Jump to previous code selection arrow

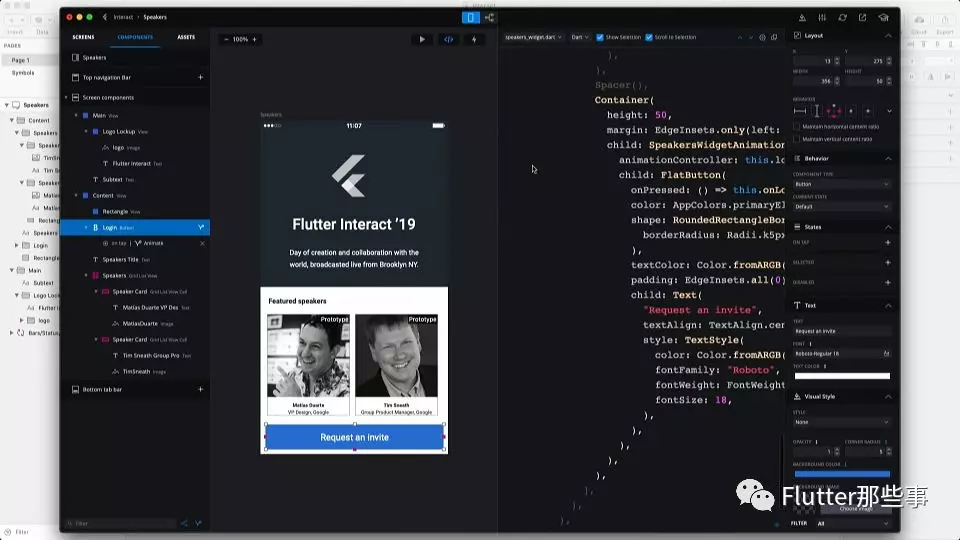click(x=740, y=37)
